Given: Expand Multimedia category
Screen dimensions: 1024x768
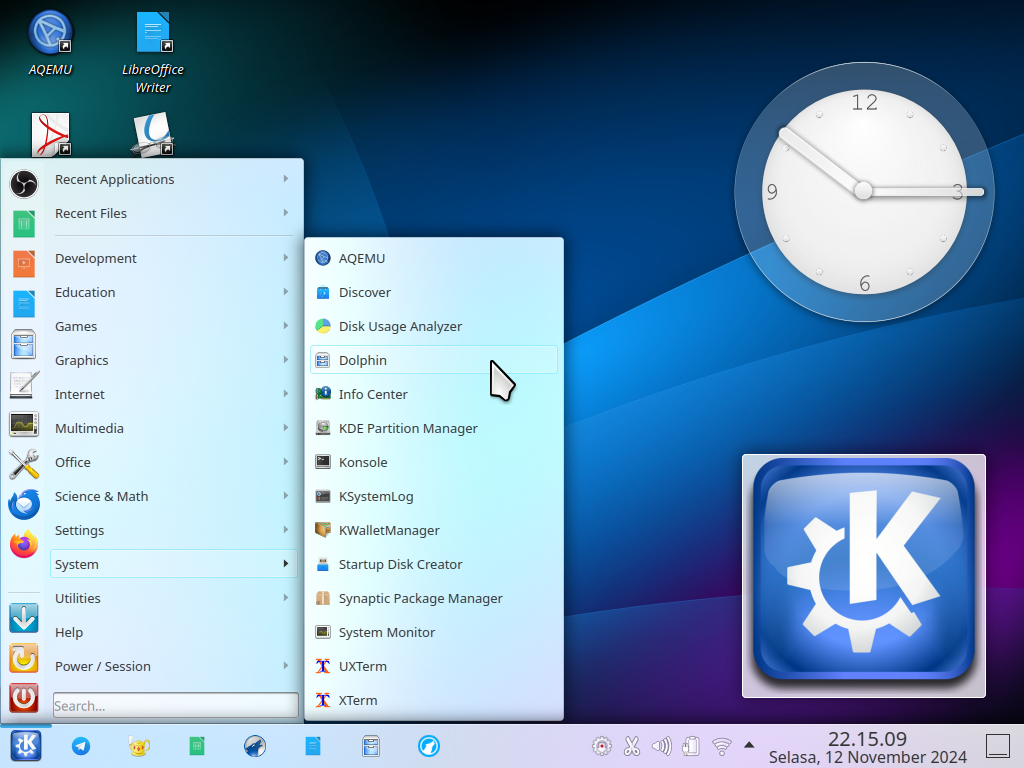Looking at the screenshot, I should click(x=174, y=428).
